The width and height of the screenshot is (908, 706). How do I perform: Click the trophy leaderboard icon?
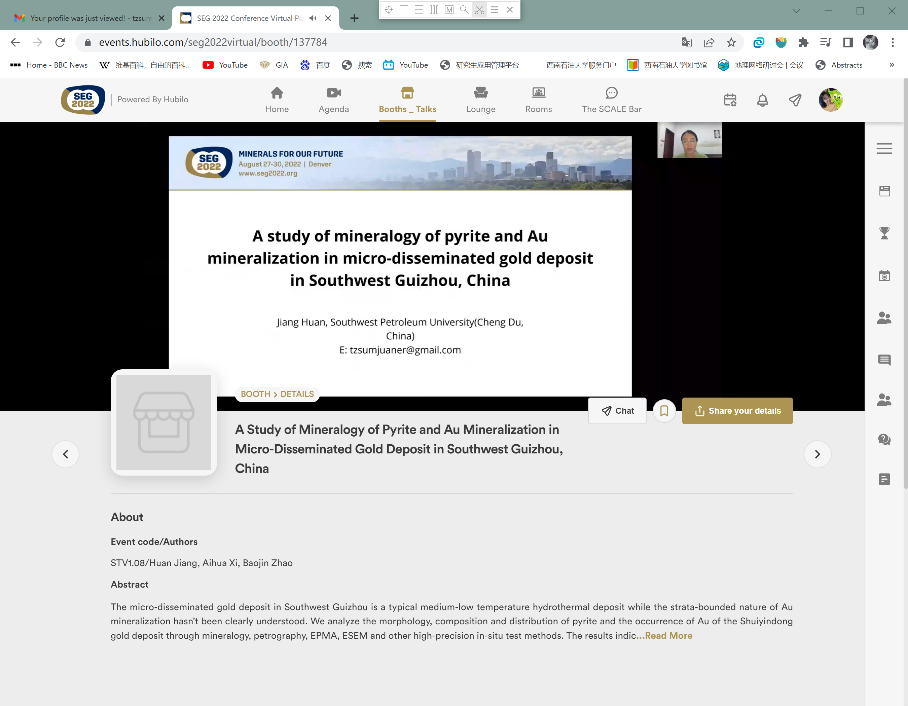[884, 233]
